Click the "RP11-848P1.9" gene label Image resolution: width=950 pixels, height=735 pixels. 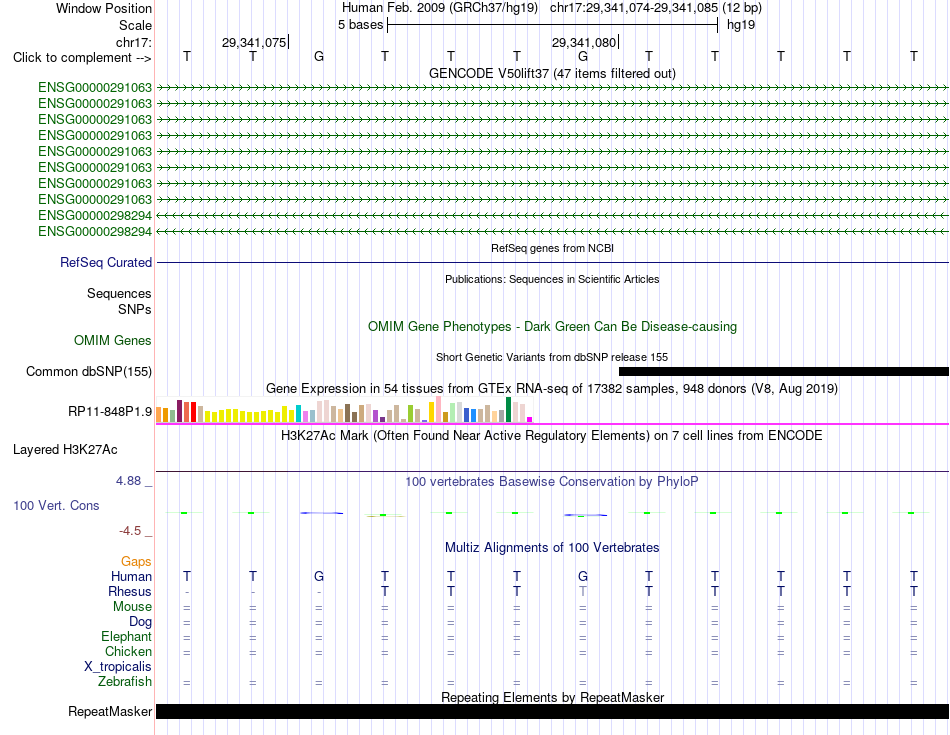(110, 411)
